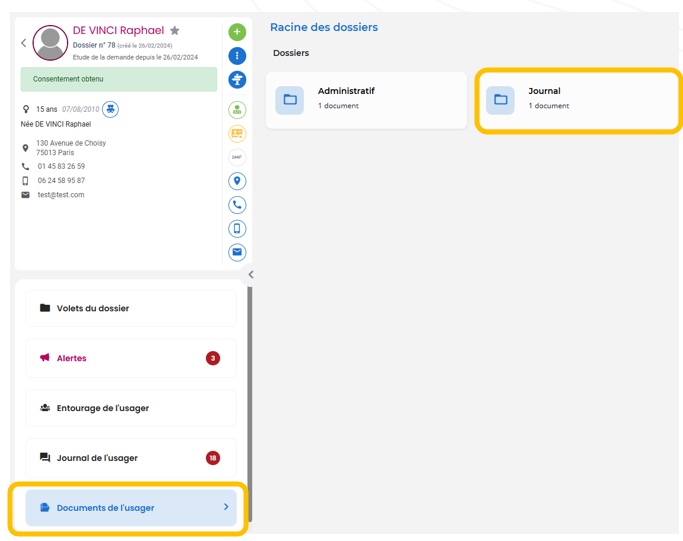The image size is (683, 541).
Task: Expand Documents de l'usager chevron arrow
Action: [x=226, y=507]
